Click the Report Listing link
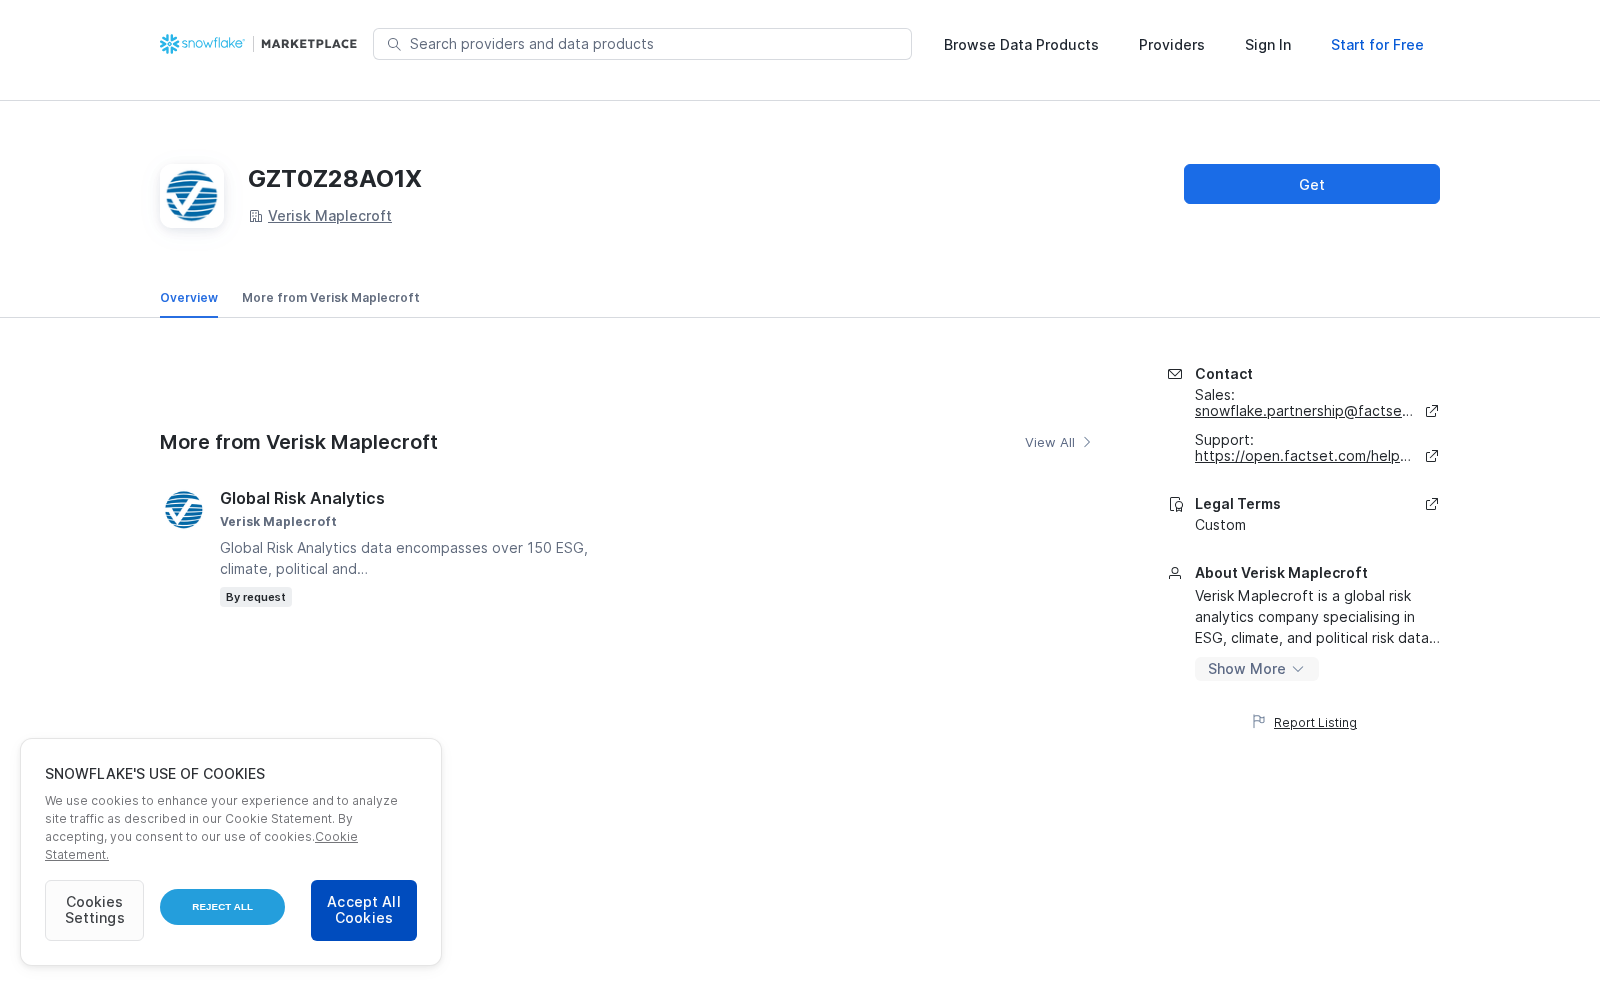Image resolution: width=1600 pixels, height=1000 pixels. pyautogui.click(x=1315, y=723)
